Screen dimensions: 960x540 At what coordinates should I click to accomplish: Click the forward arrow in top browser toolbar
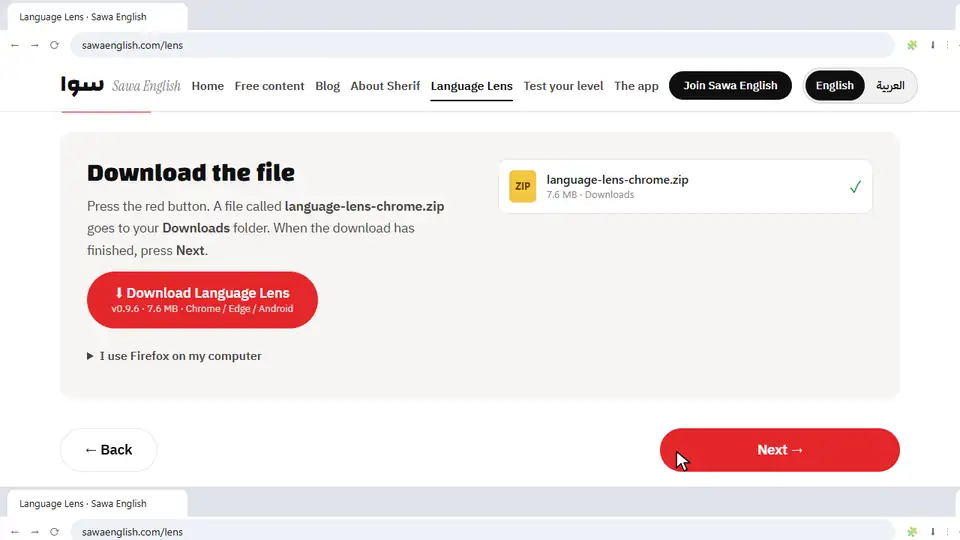pos(35,45)
